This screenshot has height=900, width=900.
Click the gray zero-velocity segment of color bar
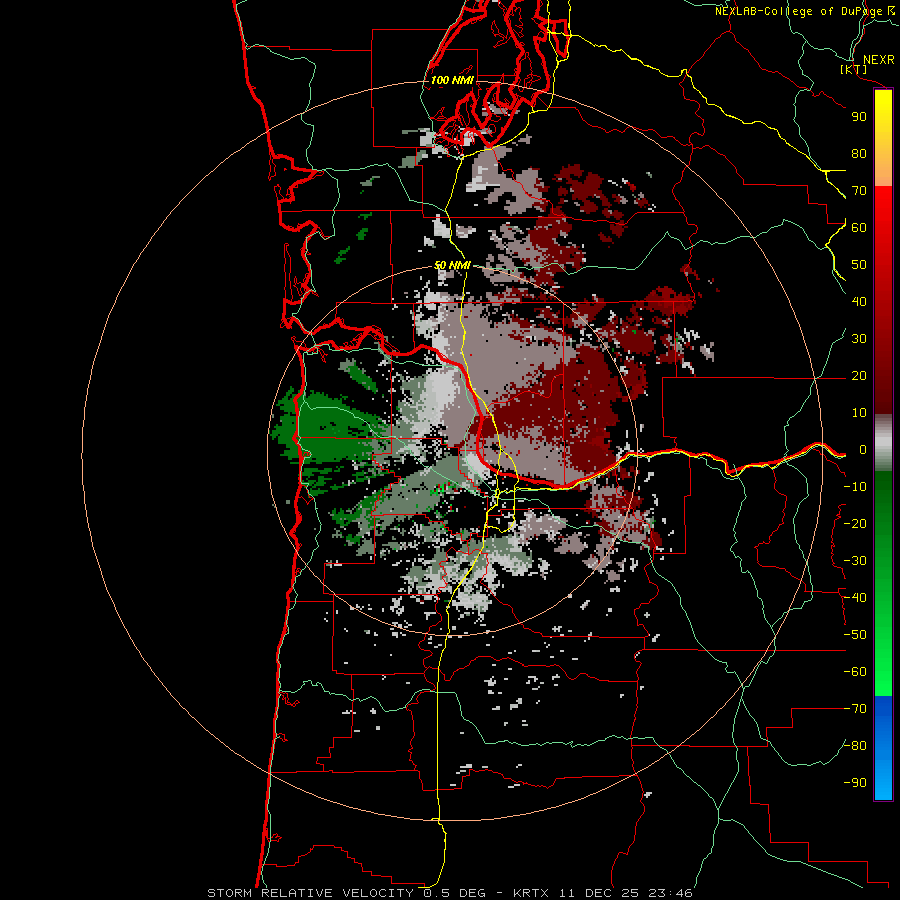883,443
